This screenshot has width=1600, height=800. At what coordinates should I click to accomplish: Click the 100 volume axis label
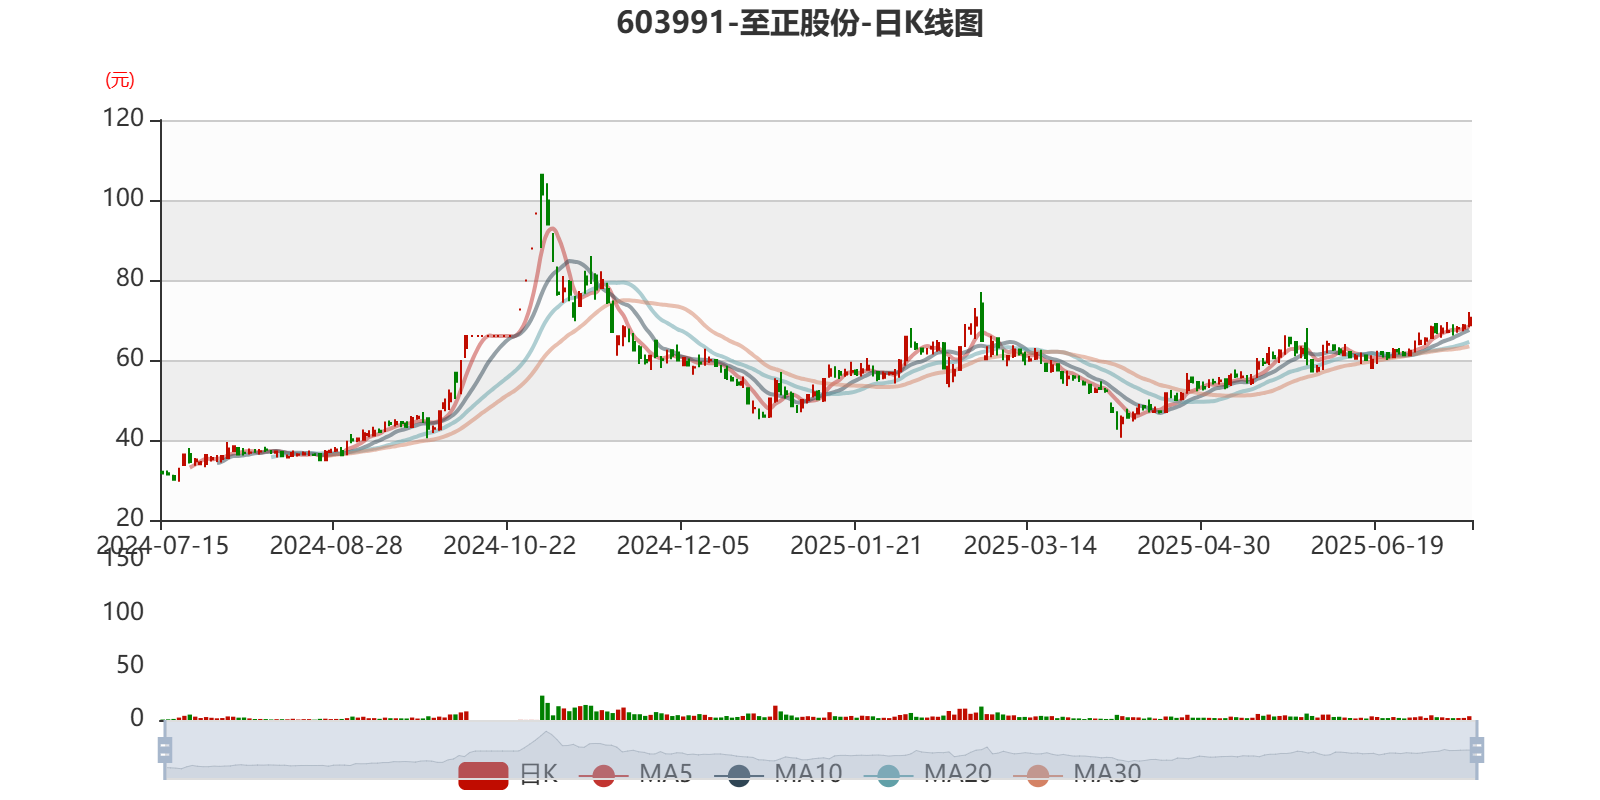tap(123, 612)
